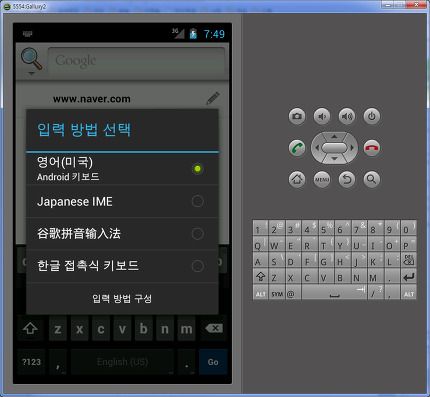
Task: Select the www.naver.com suggestion
Action: pyautogui.click(x=92, y=99)
